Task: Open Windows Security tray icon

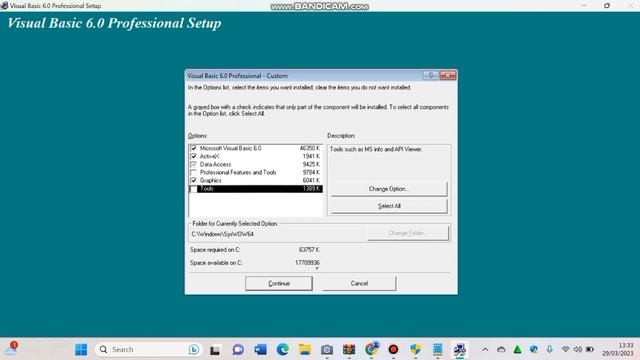Action: [533, 349]
